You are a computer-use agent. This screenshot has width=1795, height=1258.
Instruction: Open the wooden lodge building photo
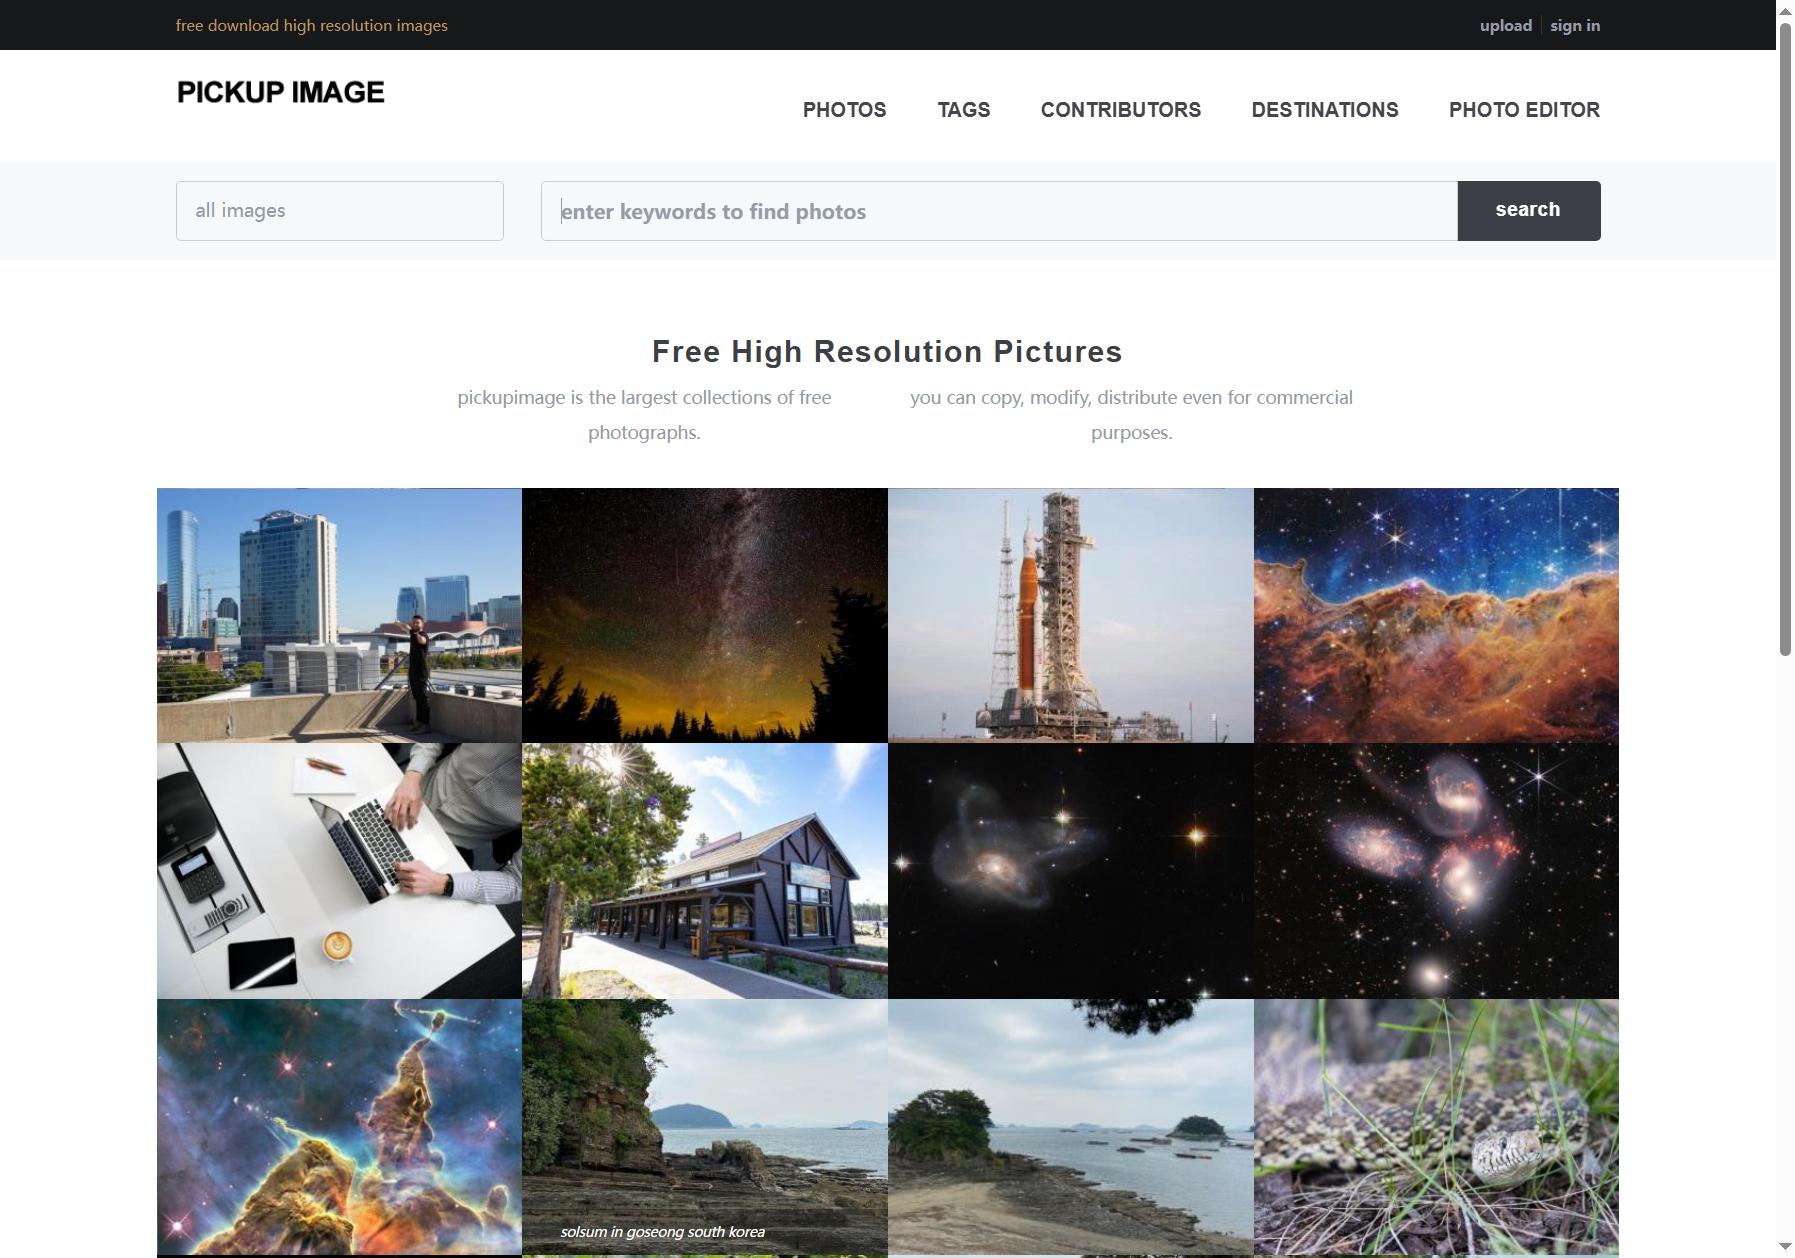tap(705, 871)
